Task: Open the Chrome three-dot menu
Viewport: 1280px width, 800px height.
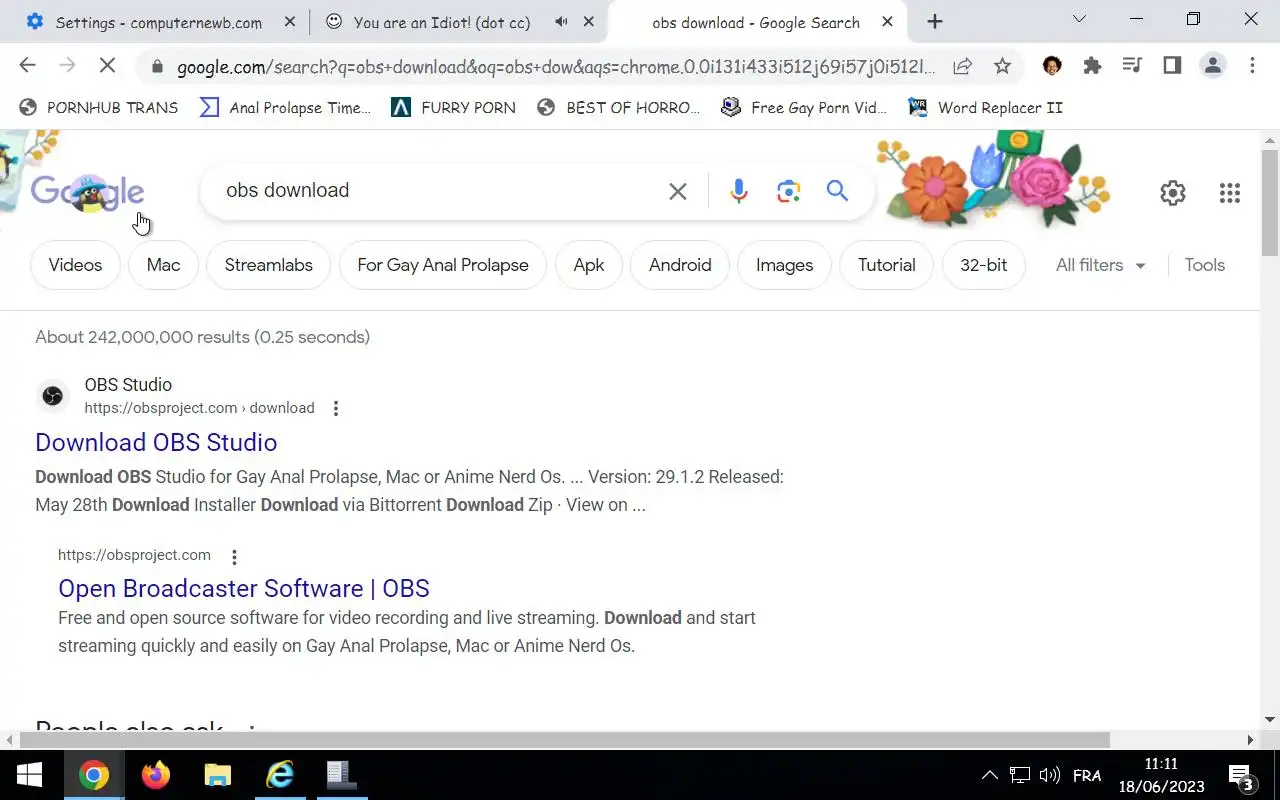Action: pos(1252,66)
